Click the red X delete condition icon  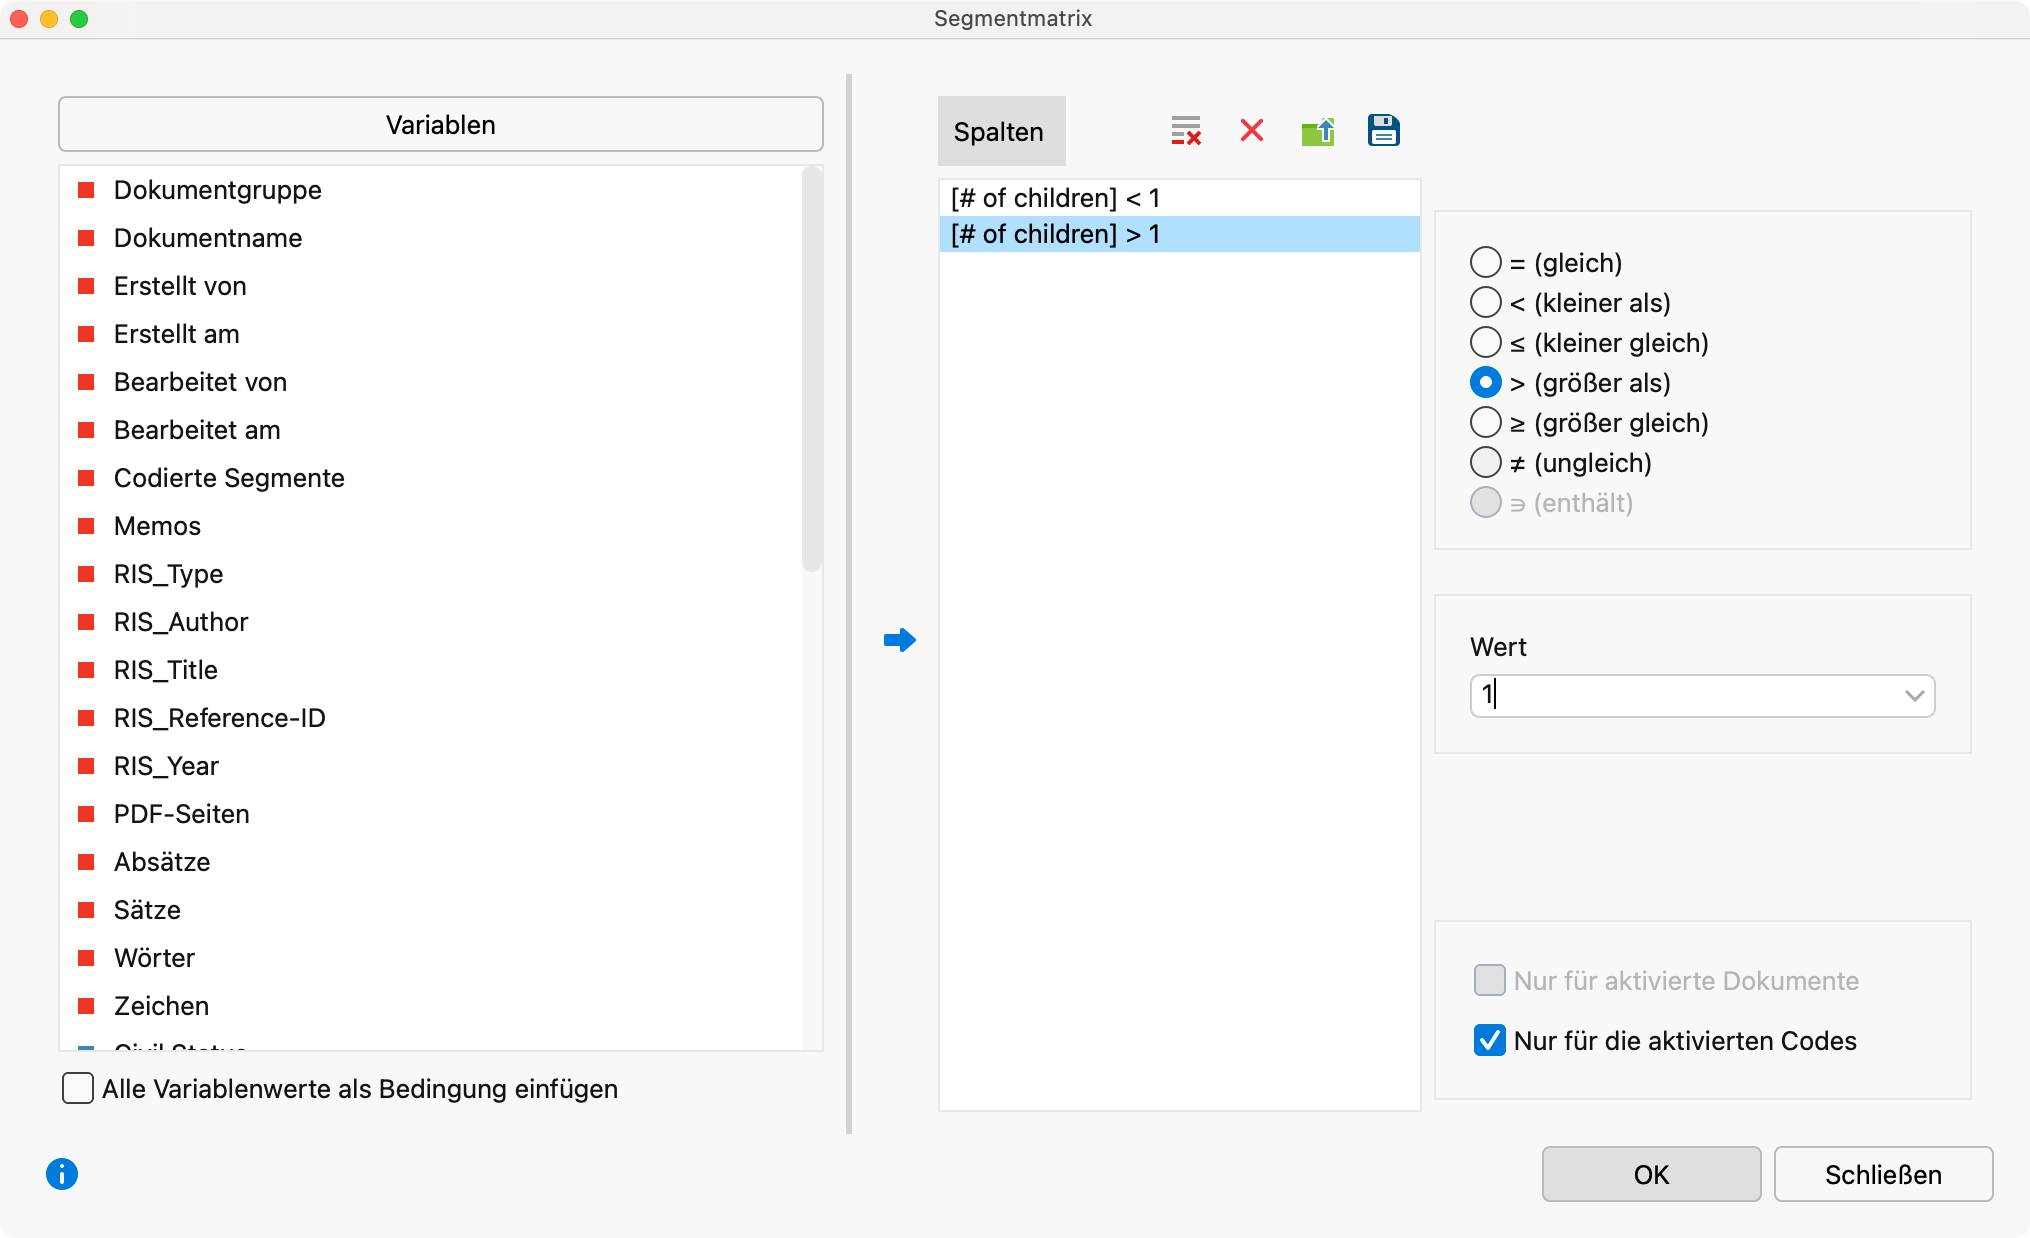click(x=1252, y=131)
